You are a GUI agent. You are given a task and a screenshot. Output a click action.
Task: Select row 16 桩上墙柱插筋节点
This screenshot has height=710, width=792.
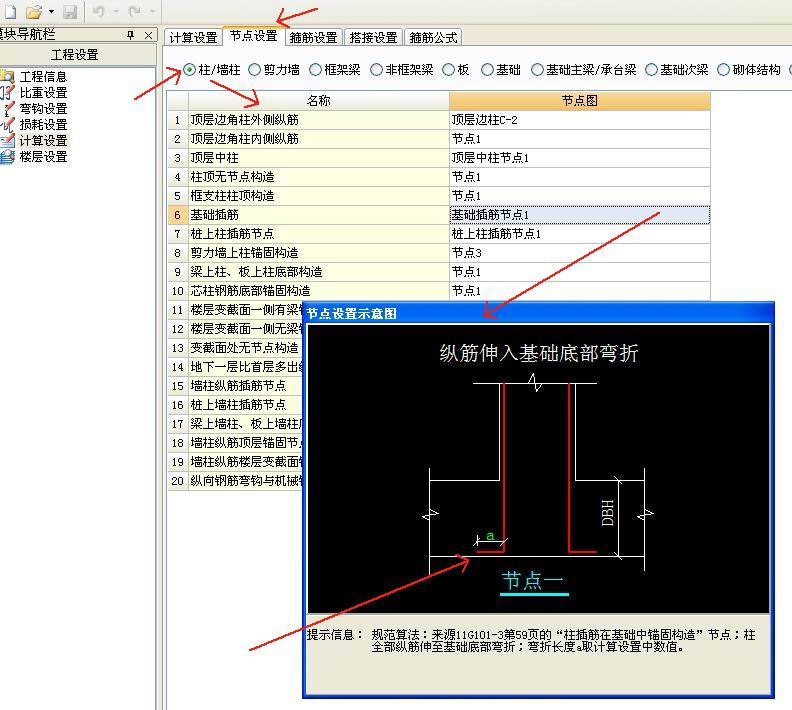[x=245, y=405]
